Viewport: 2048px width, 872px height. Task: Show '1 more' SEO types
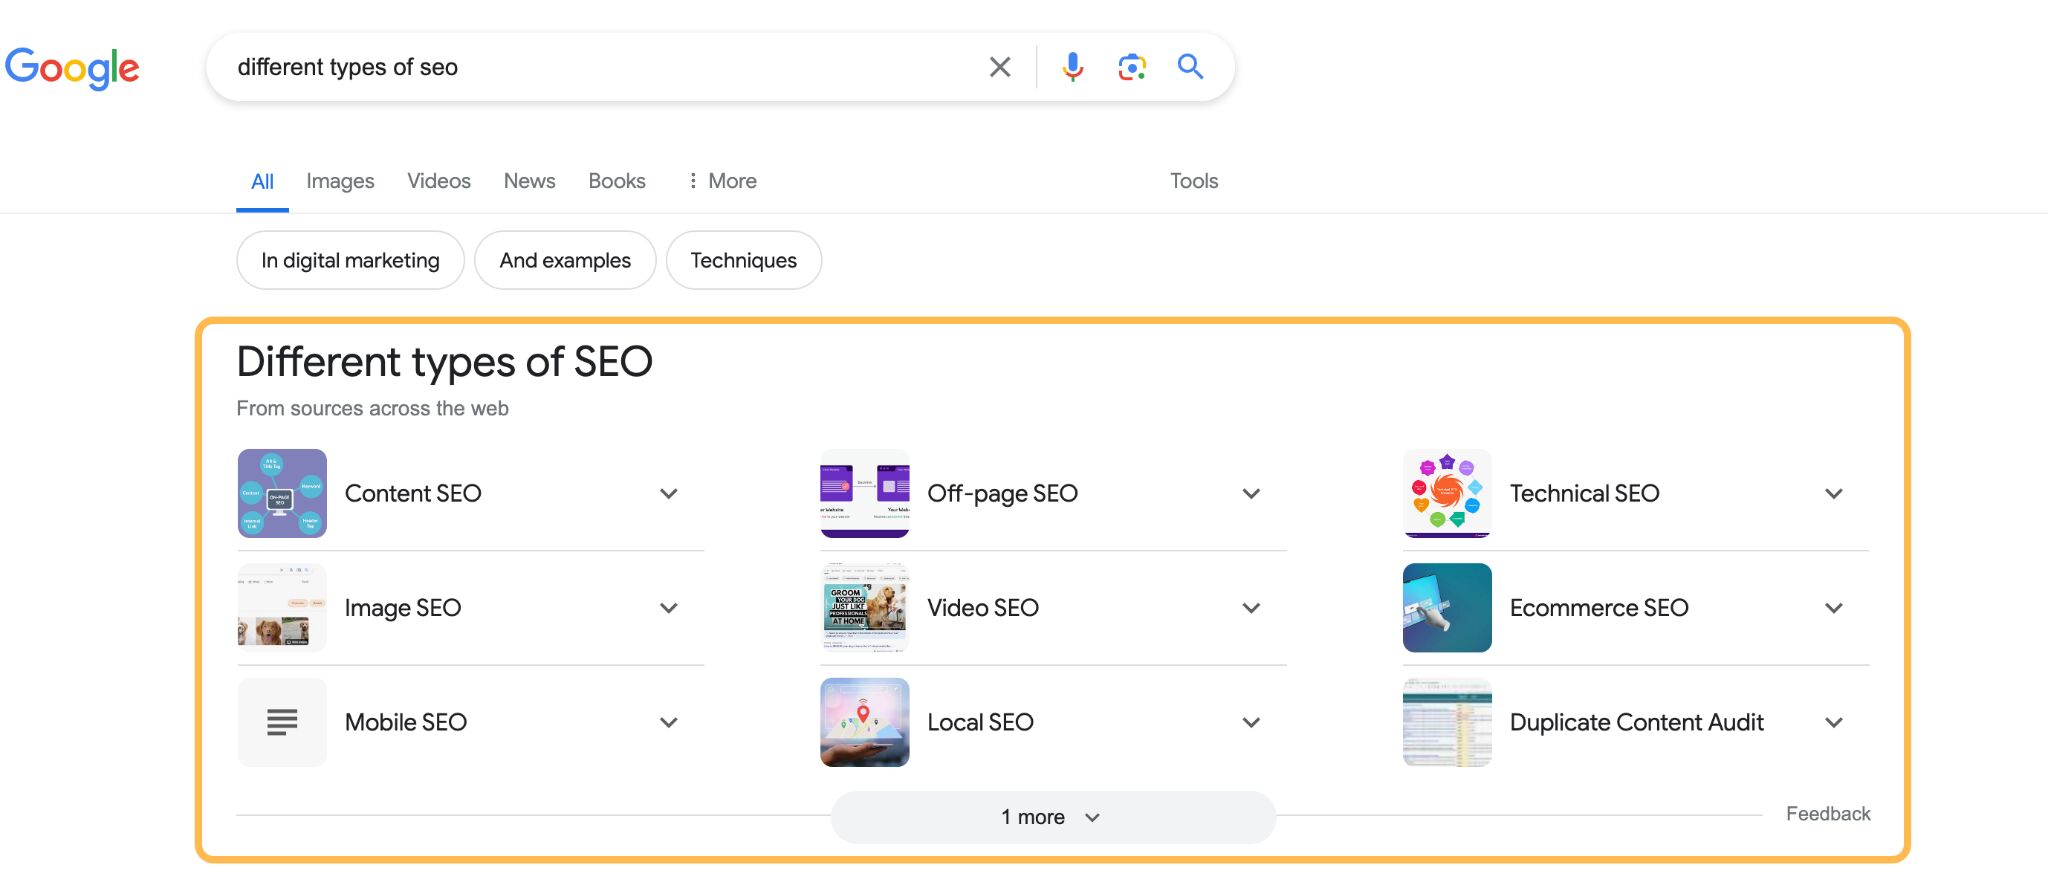coord(1053,817)
